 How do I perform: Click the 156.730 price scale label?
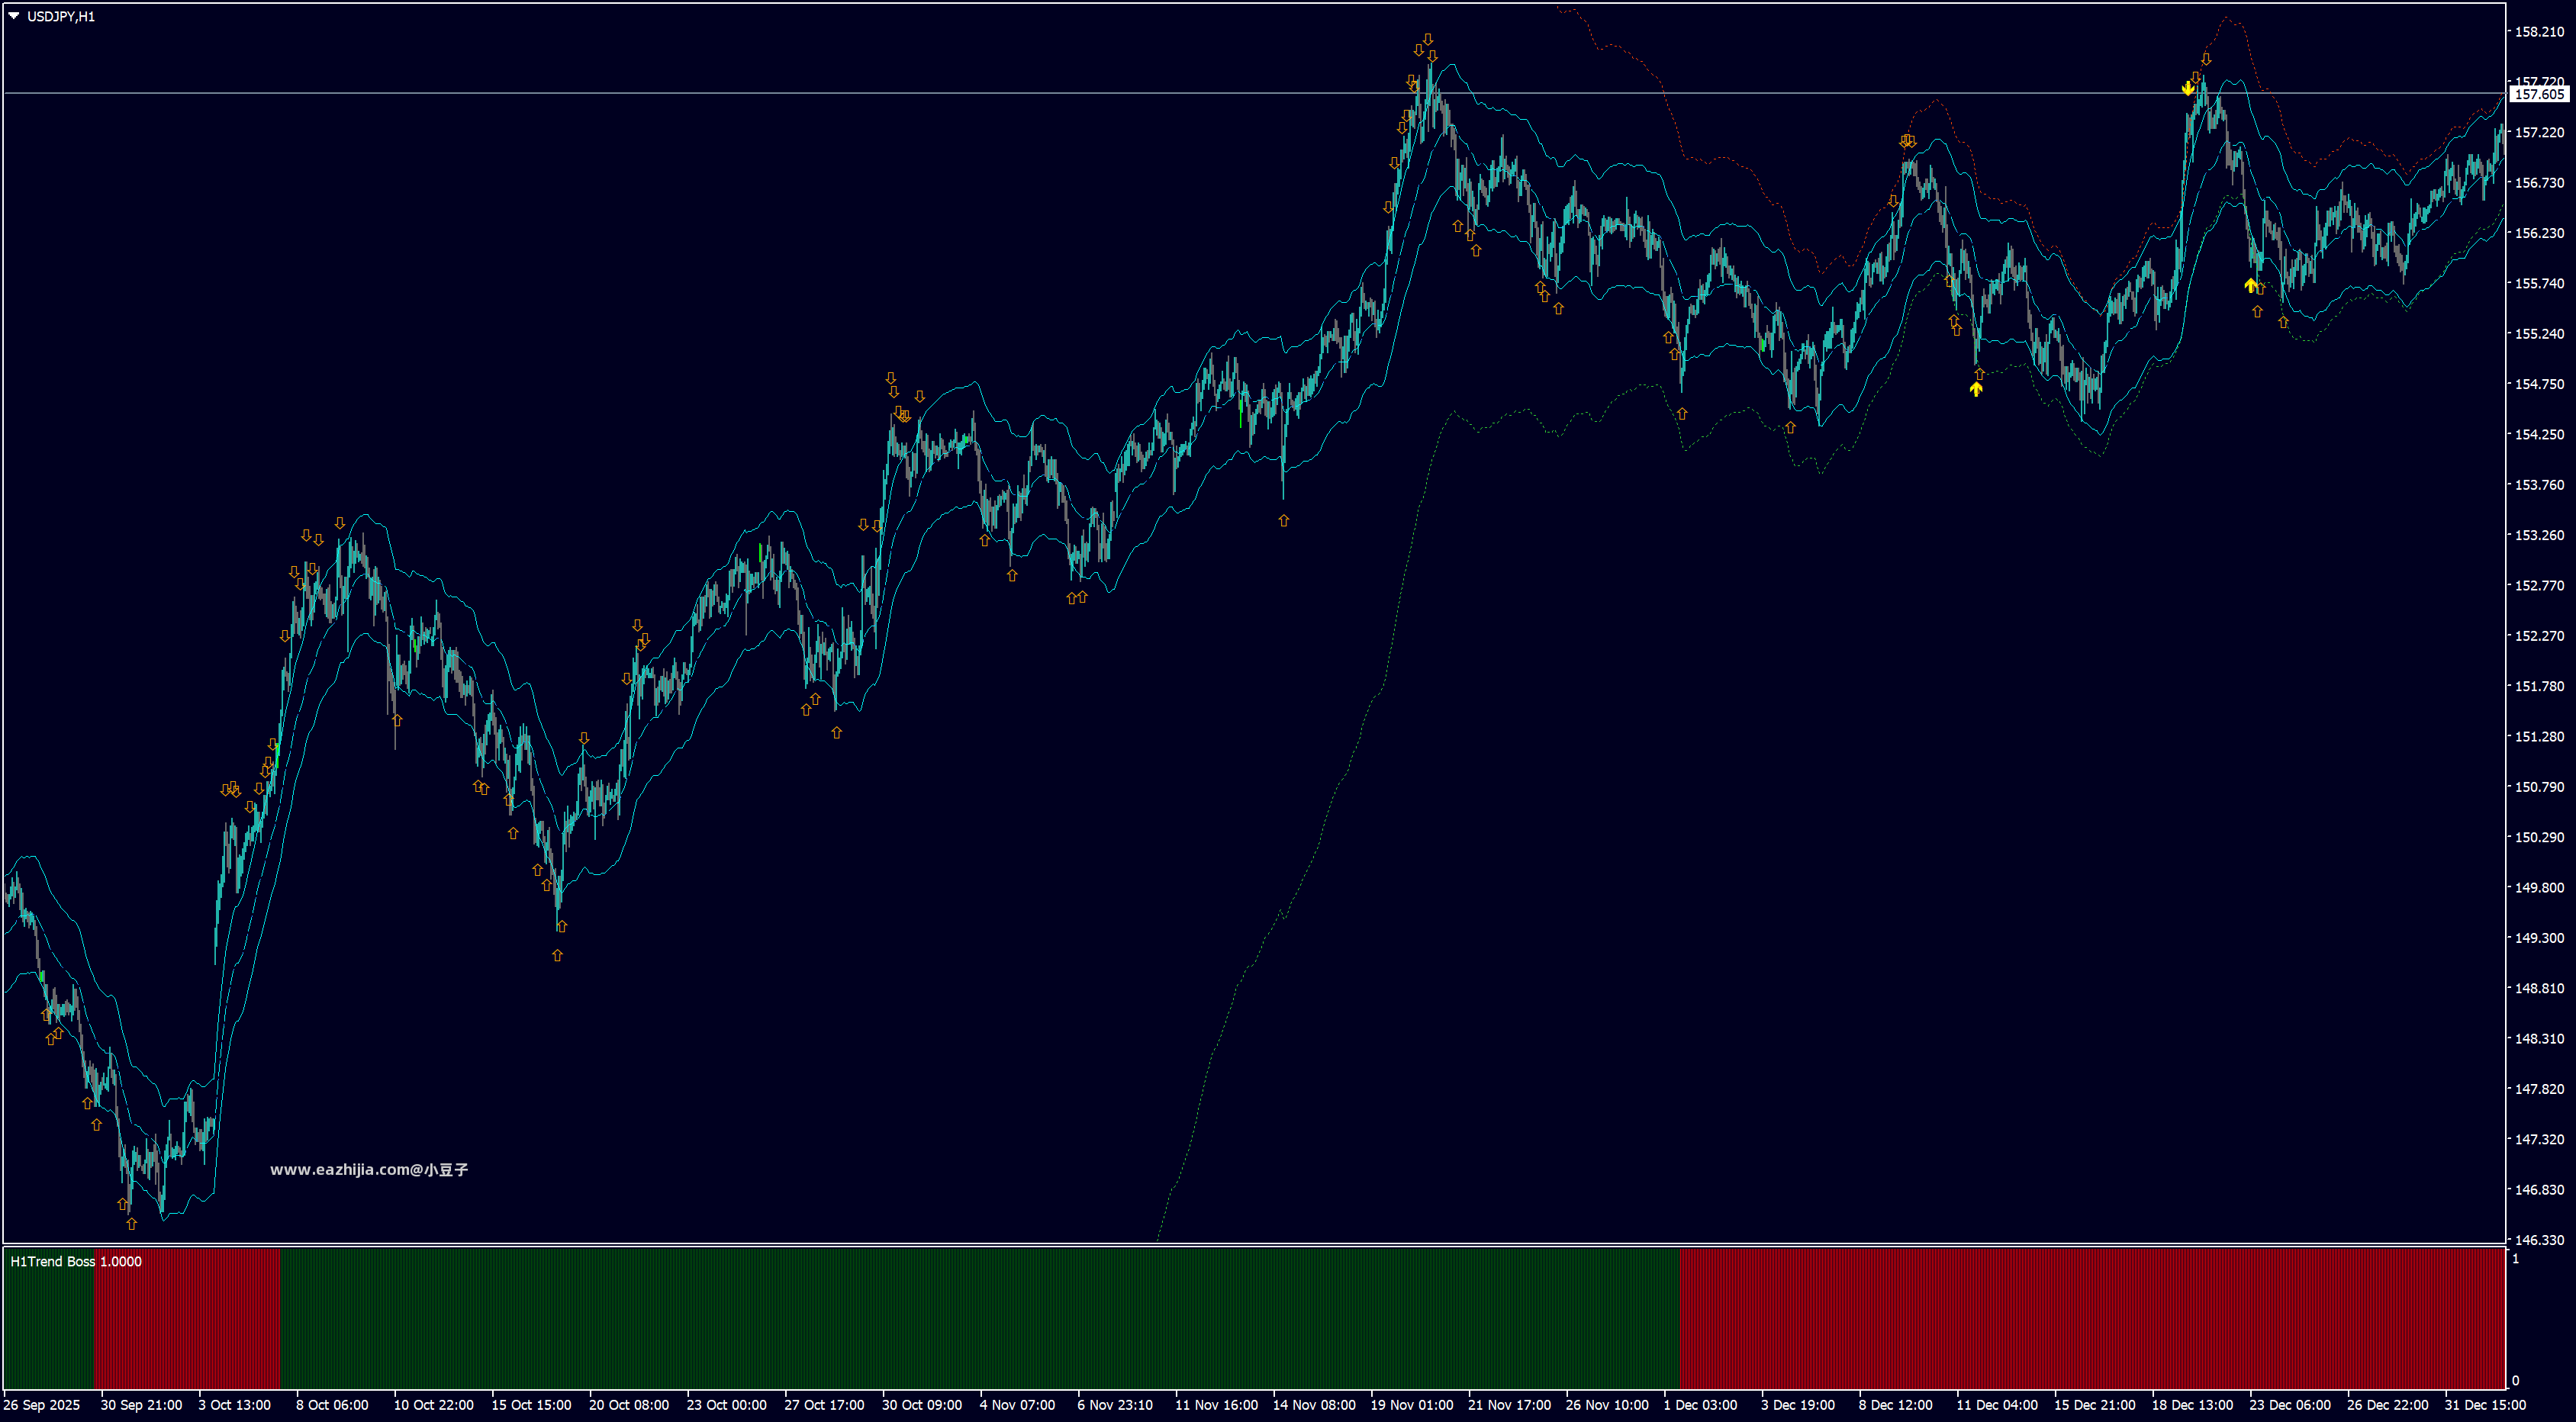(2539, 183)
